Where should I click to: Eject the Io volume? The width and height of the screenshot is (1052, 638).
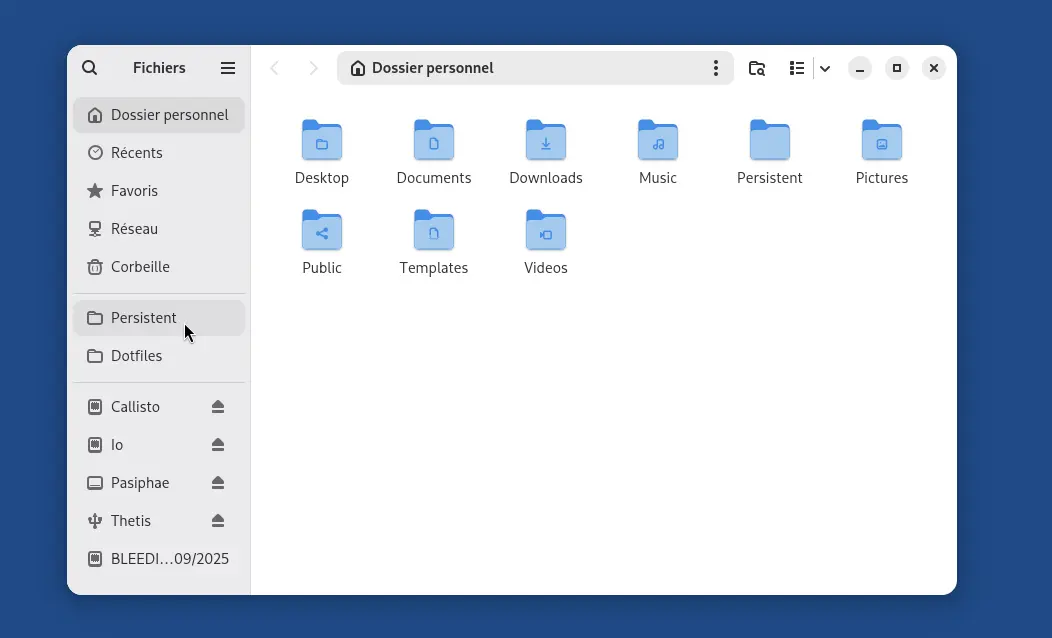tap(217, 445)
